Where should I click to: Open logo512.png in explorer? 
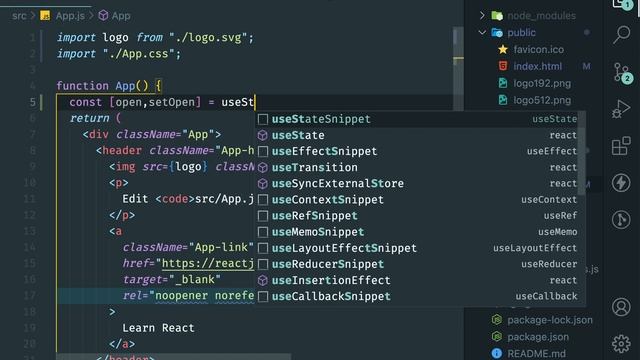click(x=542, y=100)
